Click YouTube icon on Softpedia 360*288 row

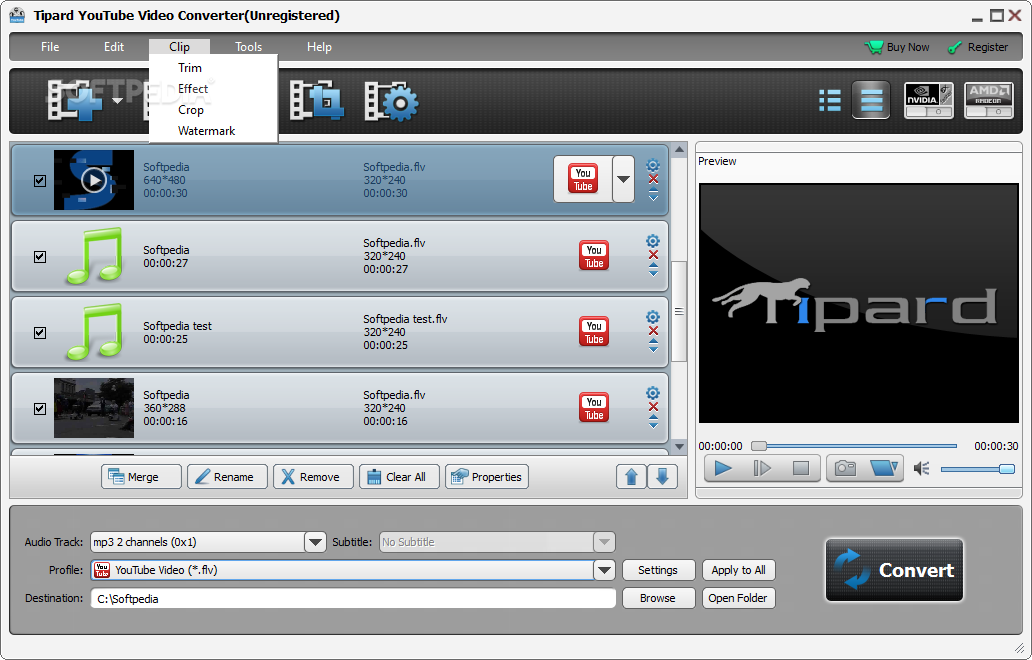(x=594, y=408)
